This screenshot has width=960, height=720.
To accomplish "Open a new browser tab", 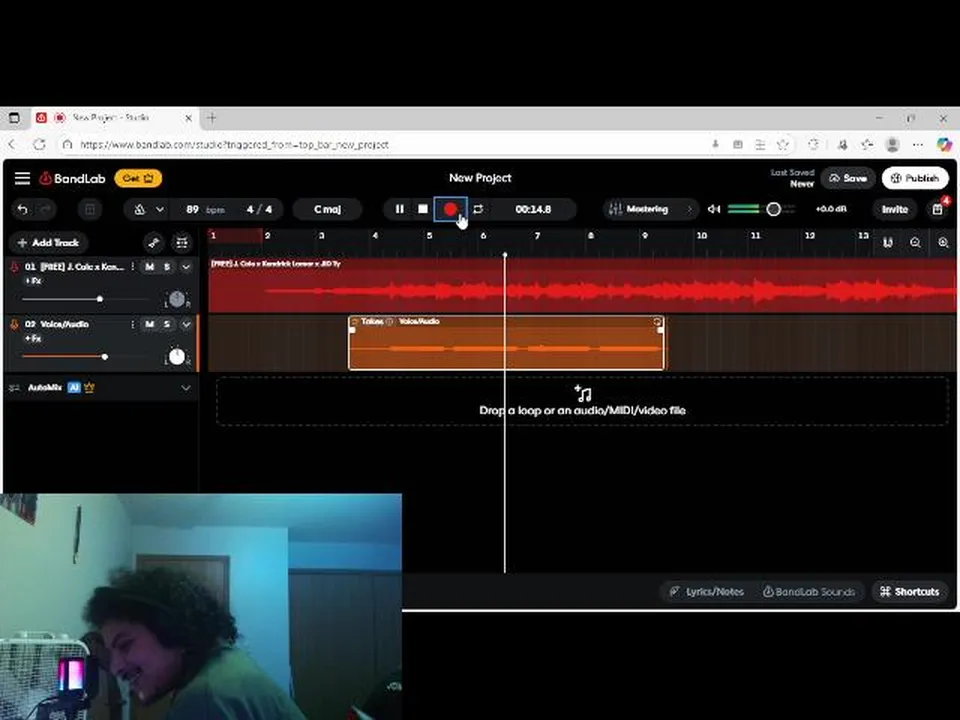I will pyautogui.click(x=211, y=118).
